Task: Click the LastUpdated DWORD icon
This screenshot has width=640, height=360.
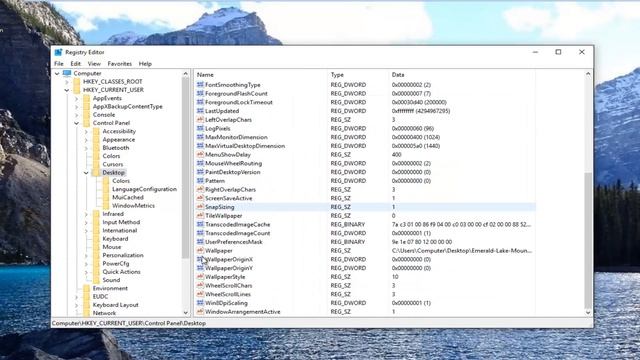Action: click(x=200, y=111)
